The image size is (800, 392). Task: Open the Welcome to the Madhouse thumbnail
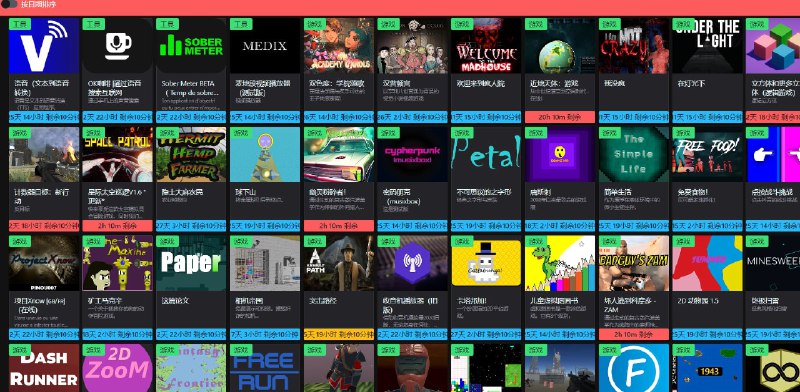pyautogui.click(x=486, y=46)
